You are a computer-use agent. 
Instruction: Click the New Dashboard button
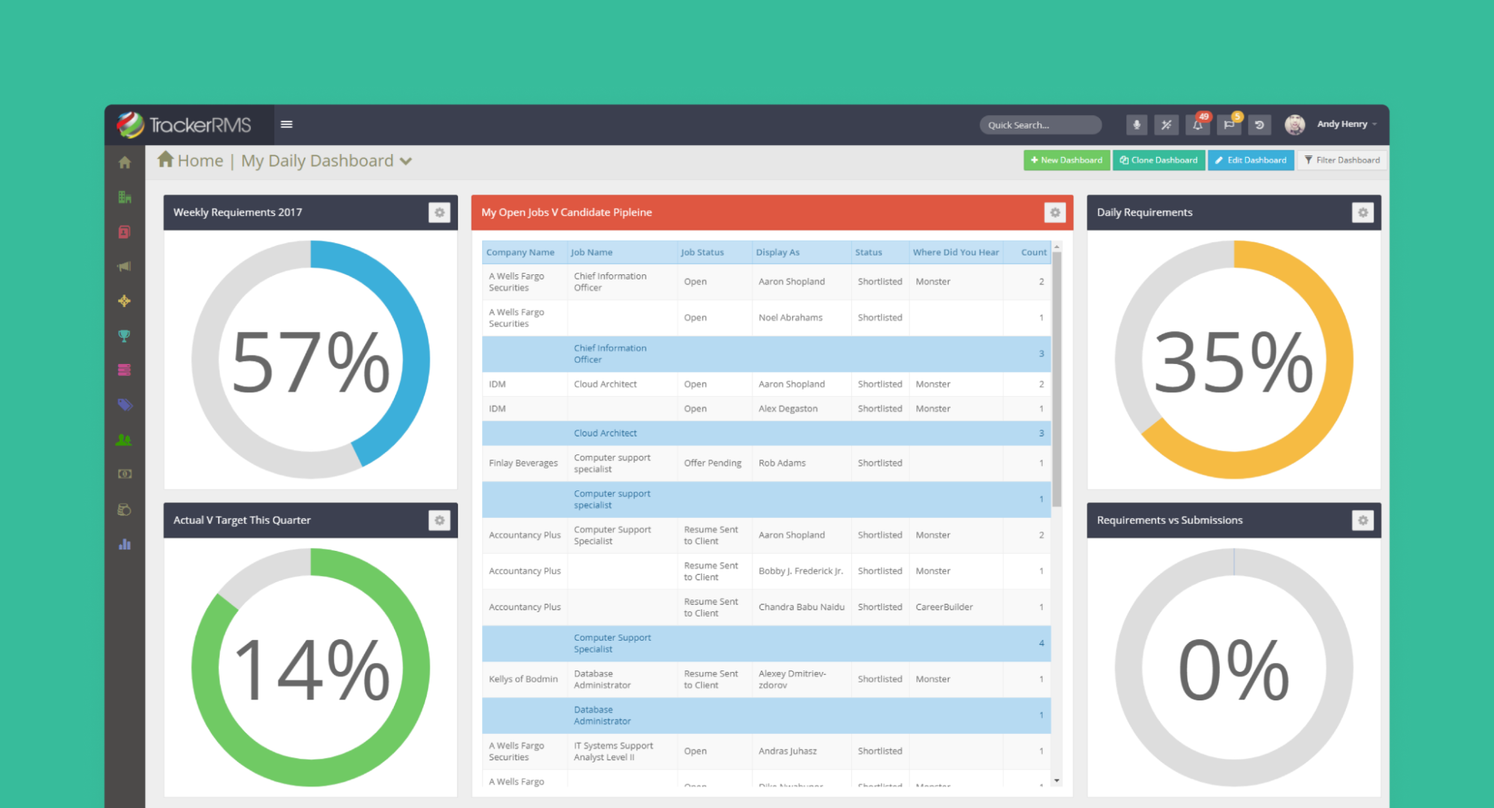click(x=1066, y=160)
